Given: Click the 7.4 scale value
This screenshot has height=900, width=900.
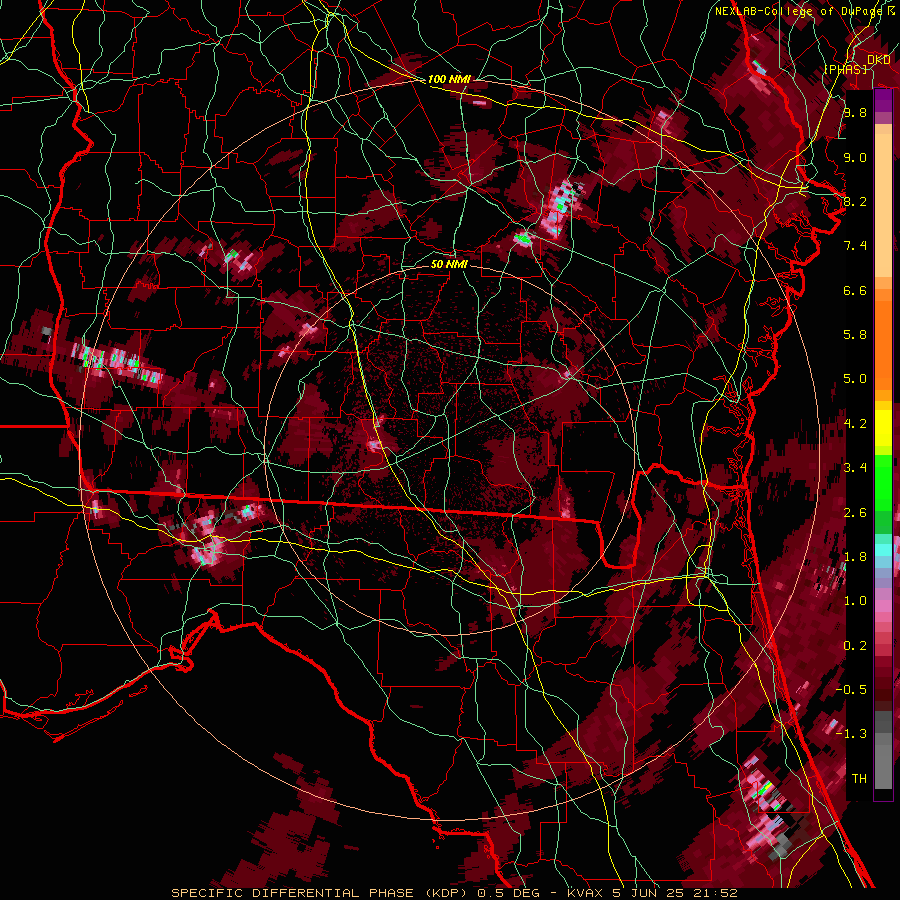Looking at the screenshot, I should point(855,246).
